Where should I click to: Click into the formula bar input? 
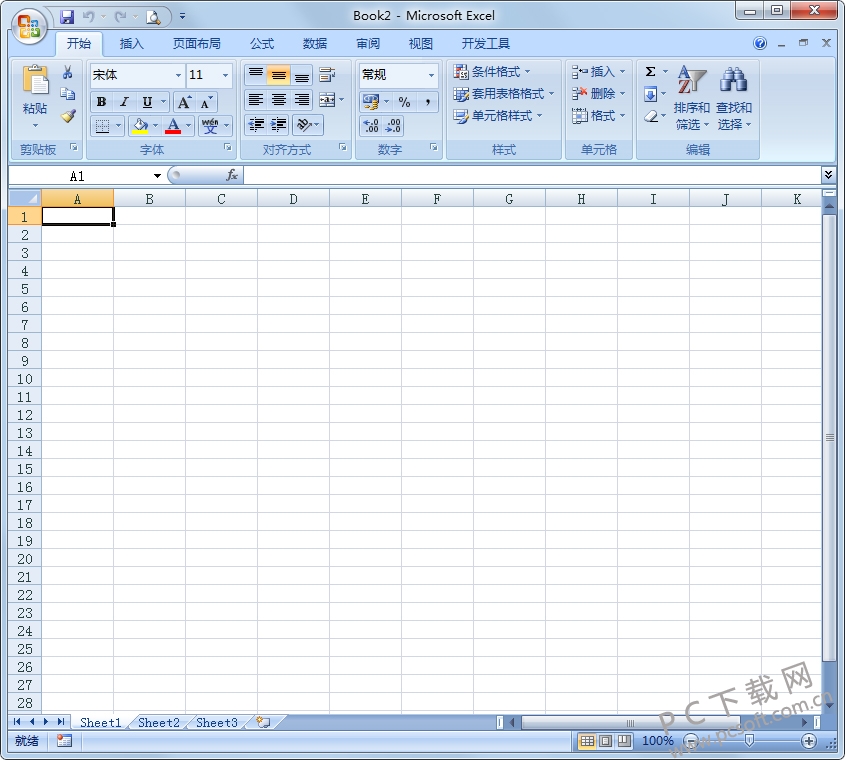point(532,175)
